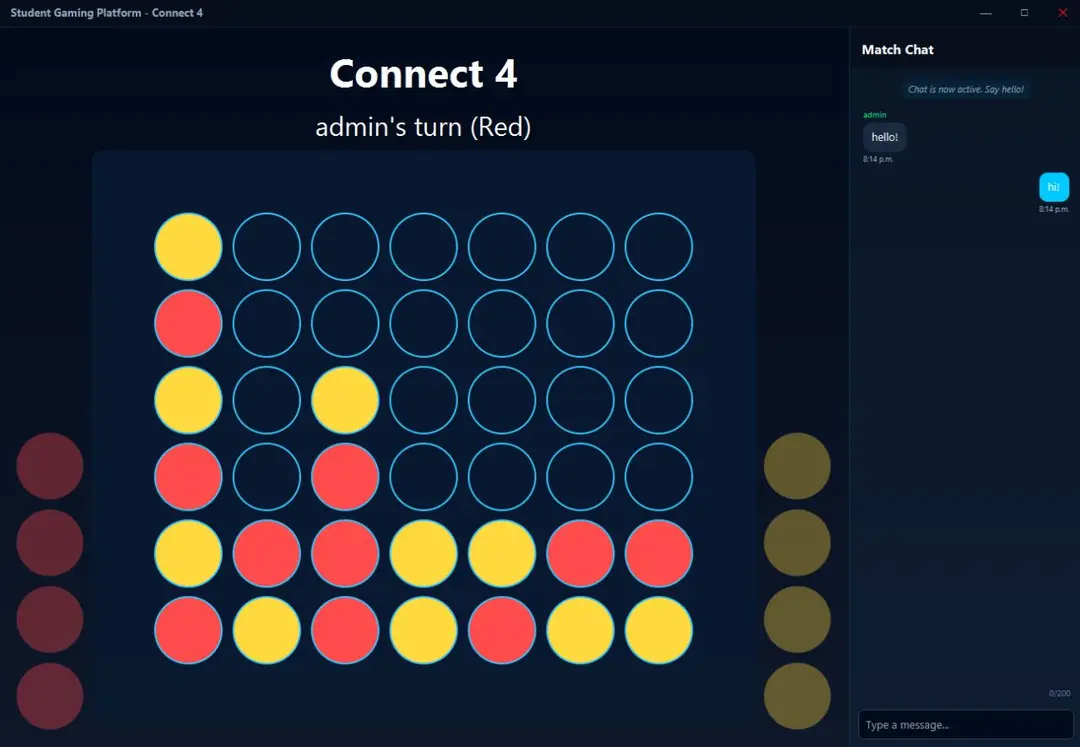Click the 'Chat is now active. Say hello!' notice

tap(966, 90)
